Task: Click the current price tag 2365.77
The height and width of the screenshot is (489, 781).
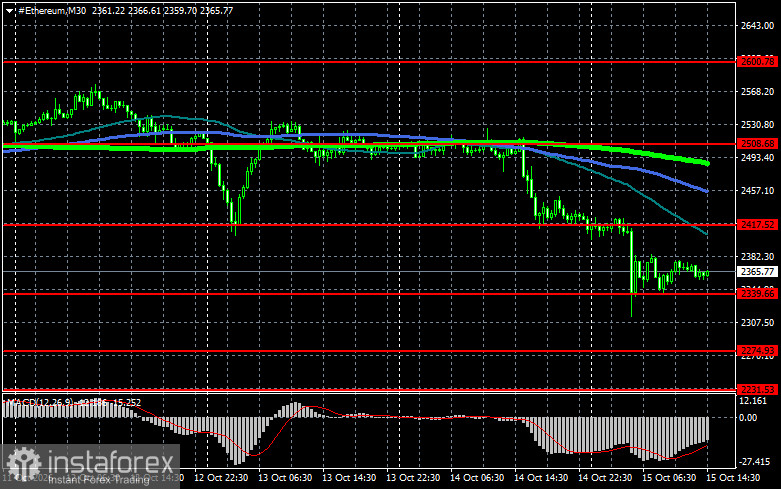Action: [x=757, y=271]
